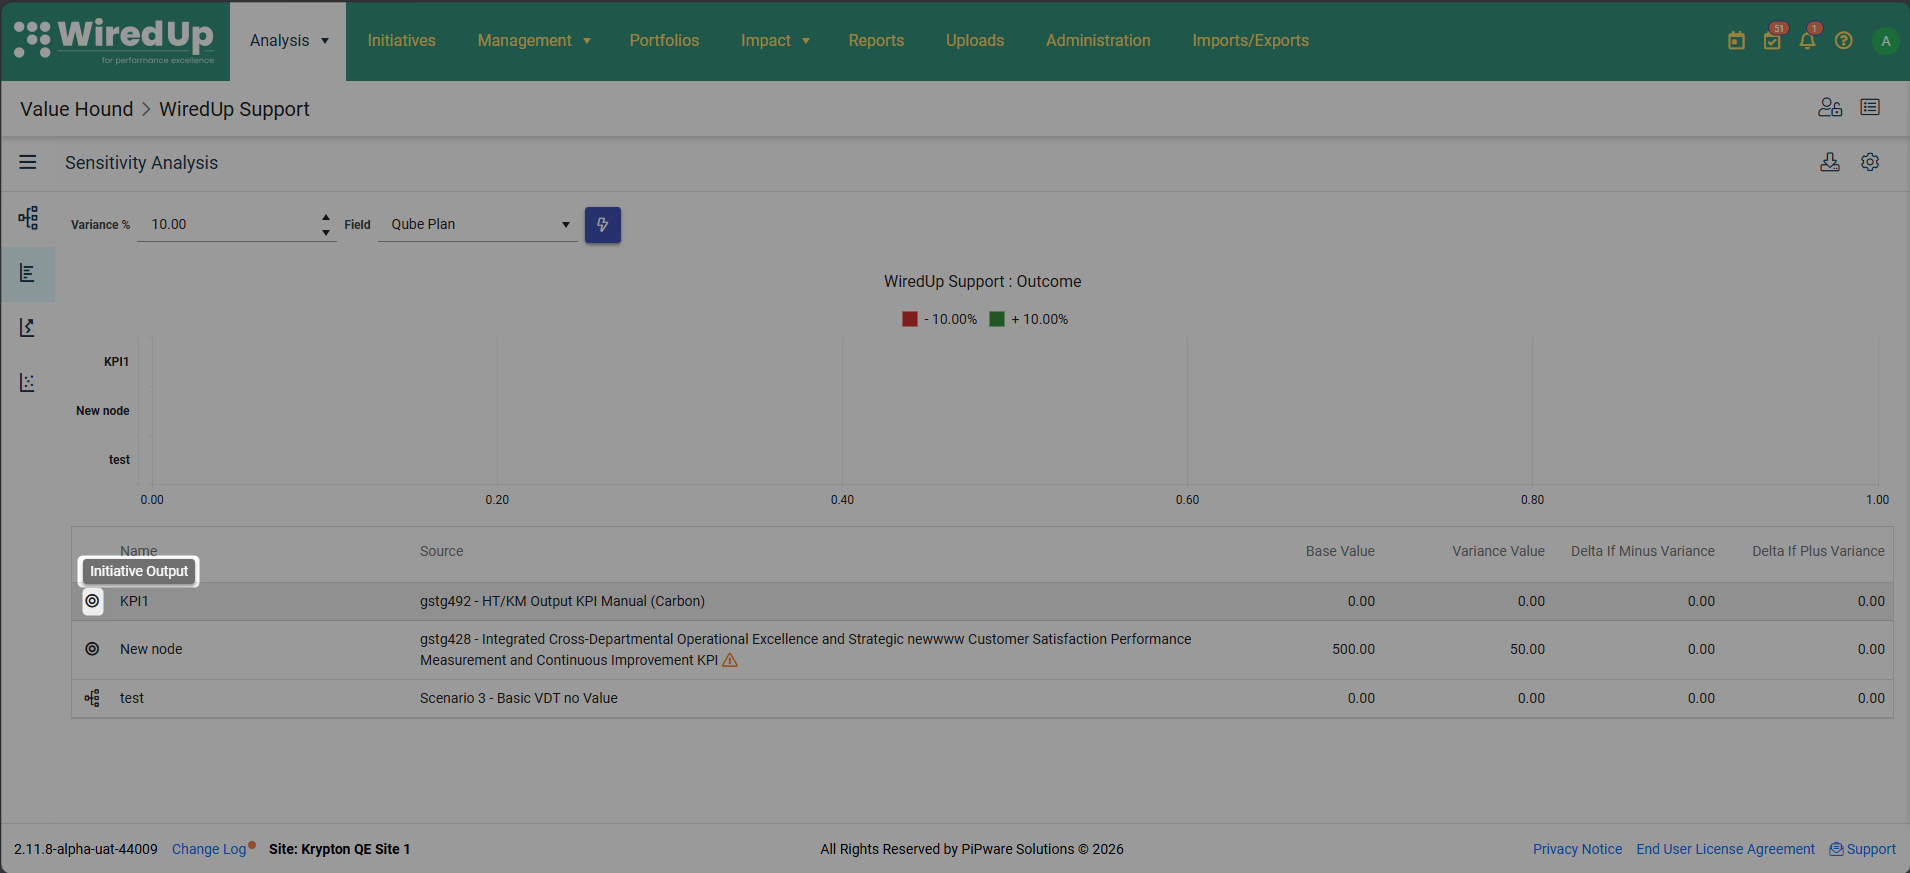The height and width of the screenshot is (873, 1910).
Task: Select the New node name cell
Action: coord(151,649)
